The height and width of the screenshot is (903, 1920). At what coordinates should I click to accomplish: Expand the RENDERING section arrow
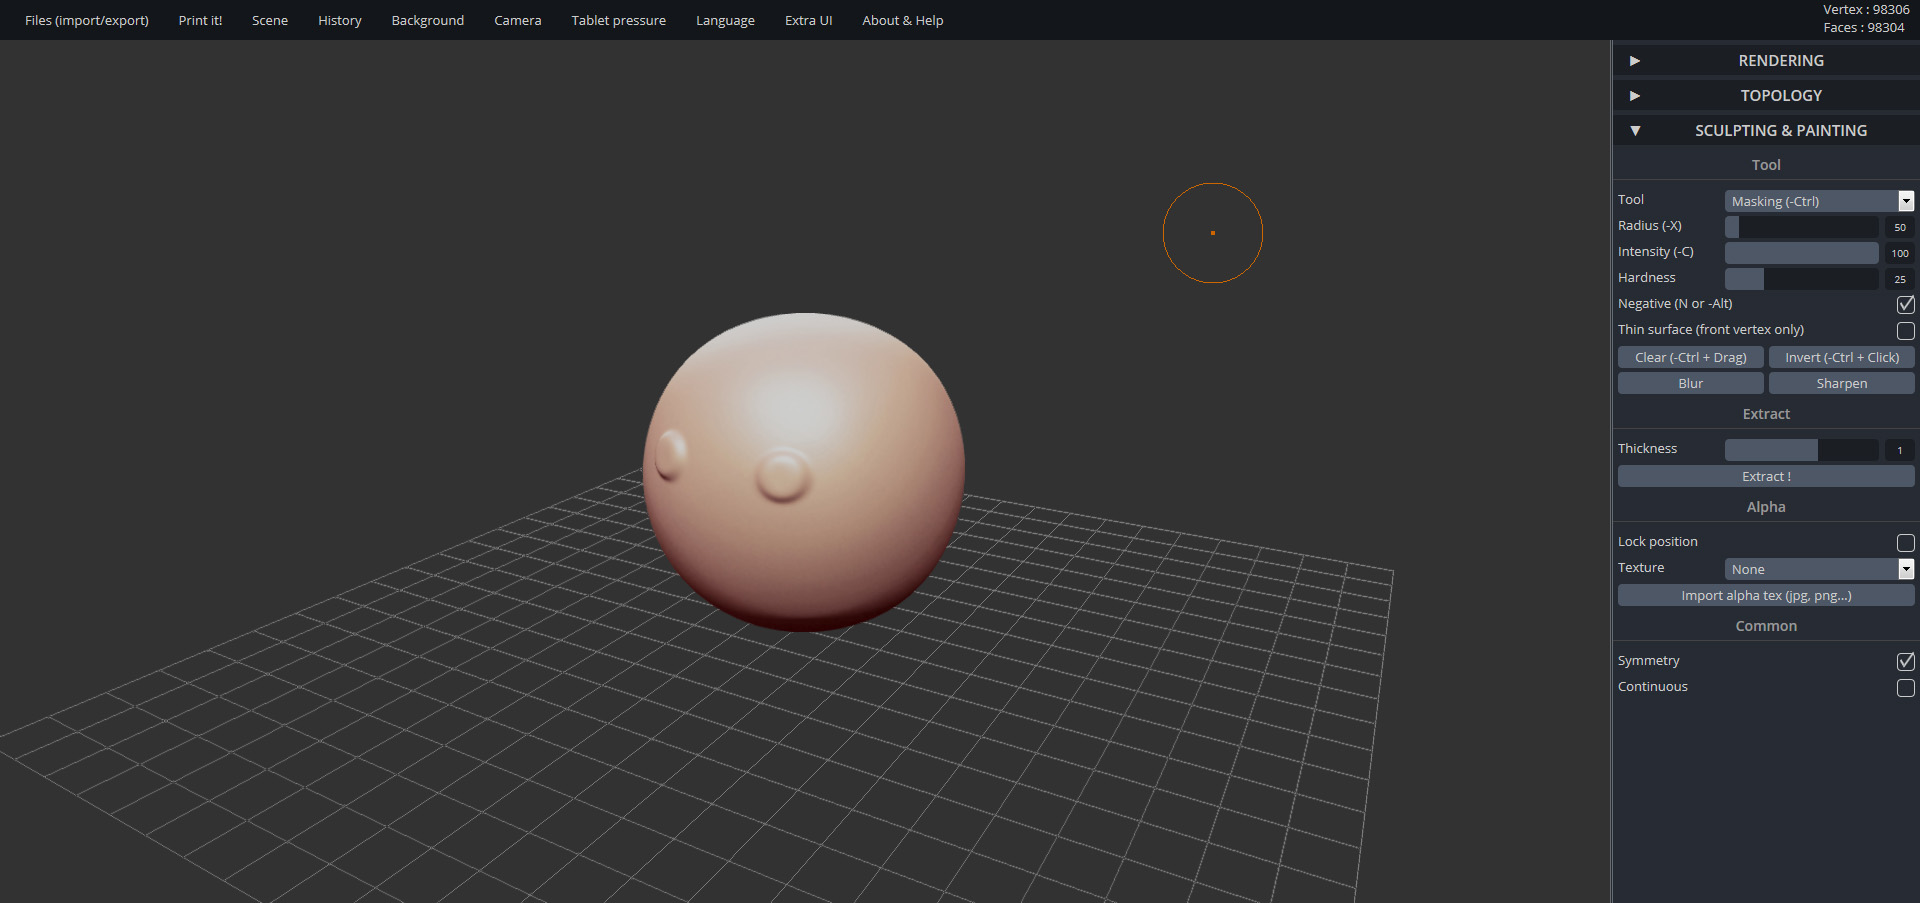1635,61
